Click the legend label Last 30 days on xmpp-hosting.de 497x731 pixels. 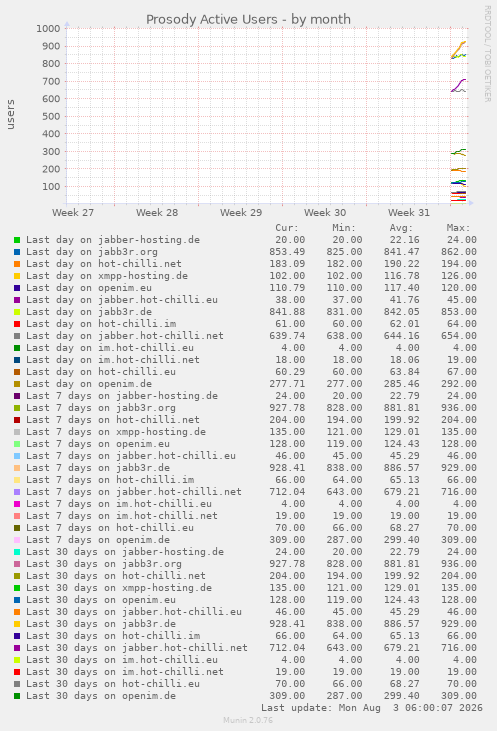click(119, 588)
